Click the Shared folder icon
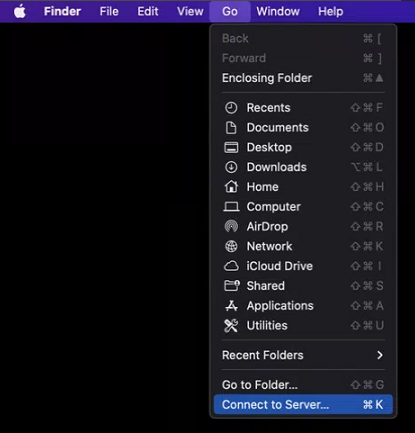Screen dimensions: 415x433 [x=232, y=286]
